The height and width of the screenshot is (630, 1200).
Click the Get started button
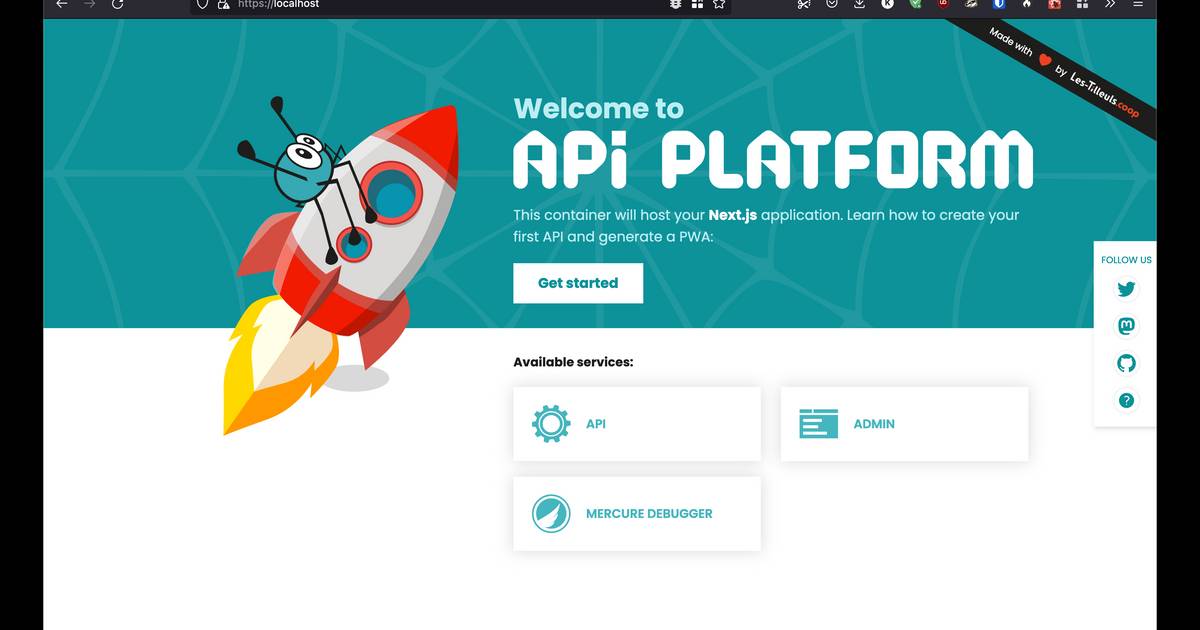click(578, 283)
